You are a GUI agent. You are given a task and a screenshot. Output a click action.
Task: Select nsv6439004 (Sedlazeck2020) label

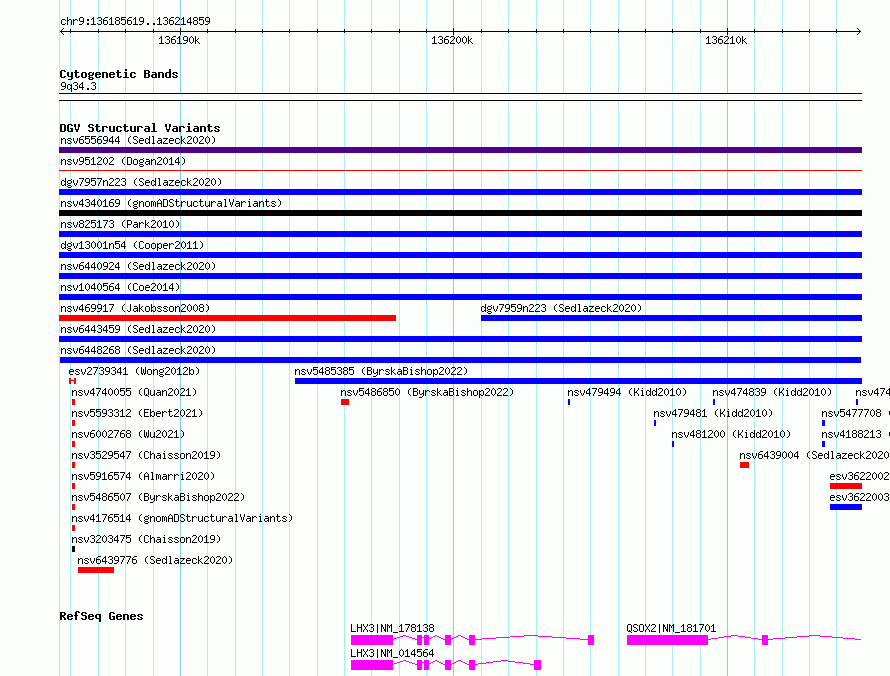point(815,455)
